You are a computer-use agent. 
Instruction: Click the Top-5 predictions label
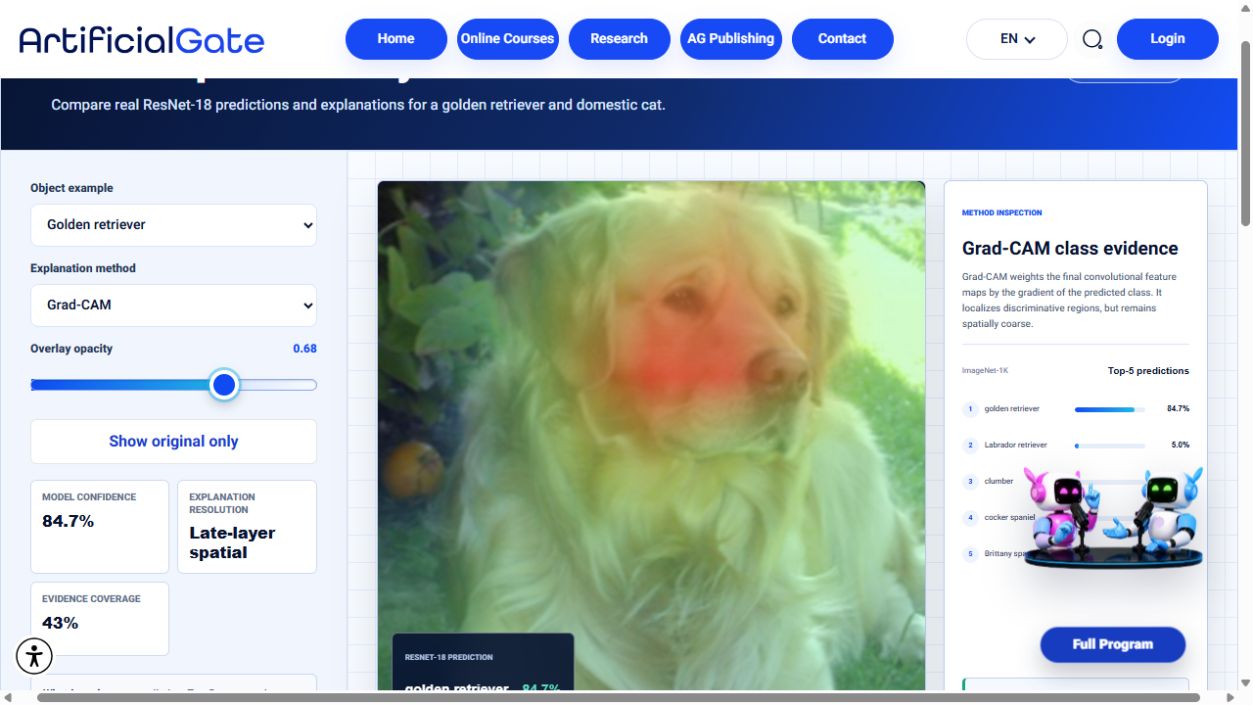(x=1148, y=371)
